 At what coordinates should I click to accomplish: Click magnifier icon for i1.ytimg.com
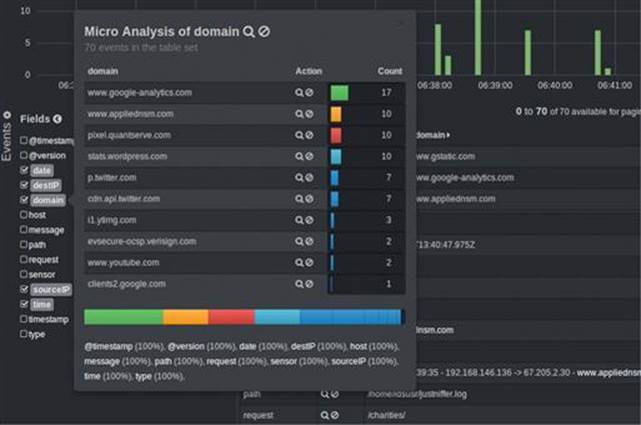[x=299, y=220]
